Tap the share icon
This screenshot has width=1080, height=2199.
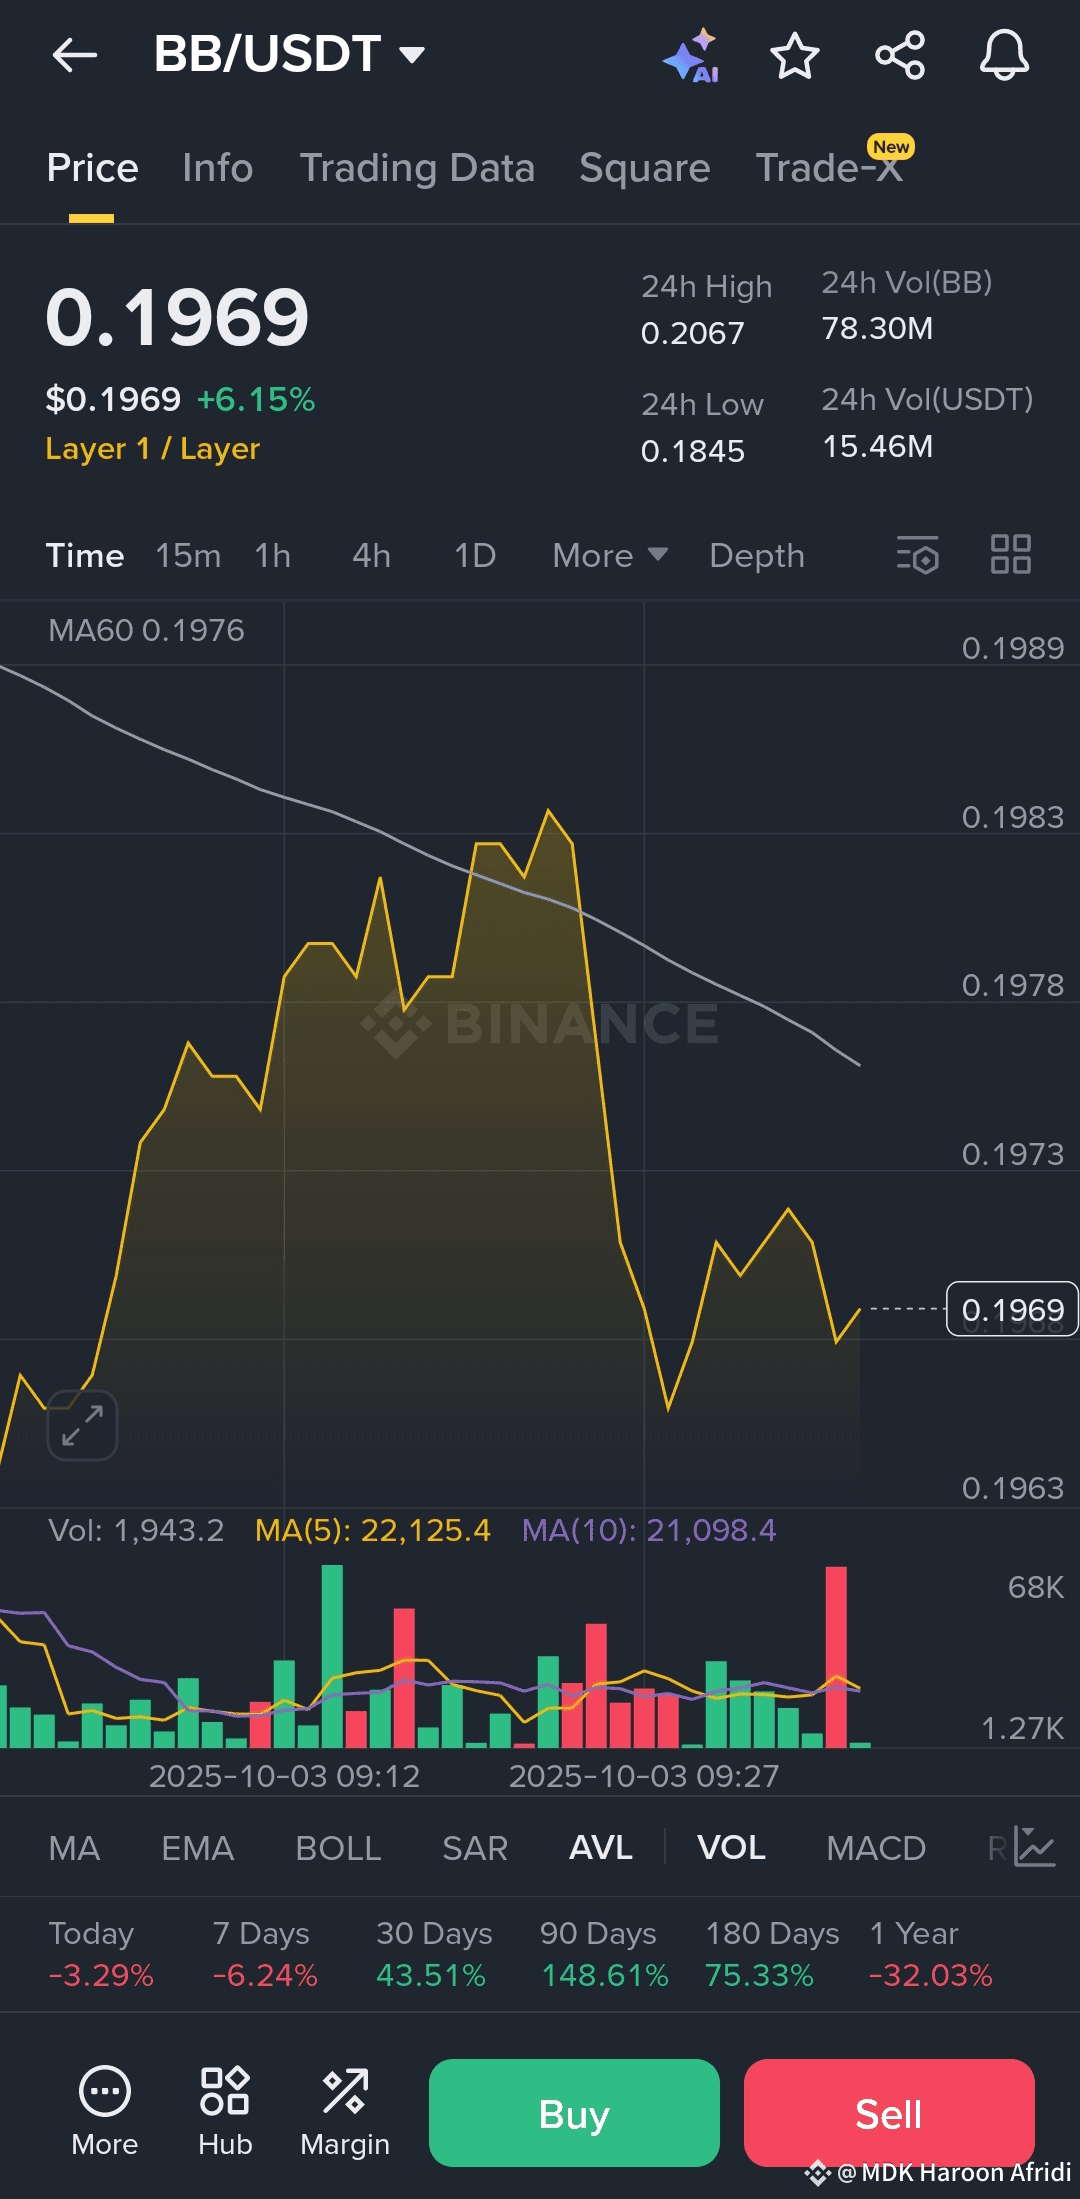click(900, 55)
